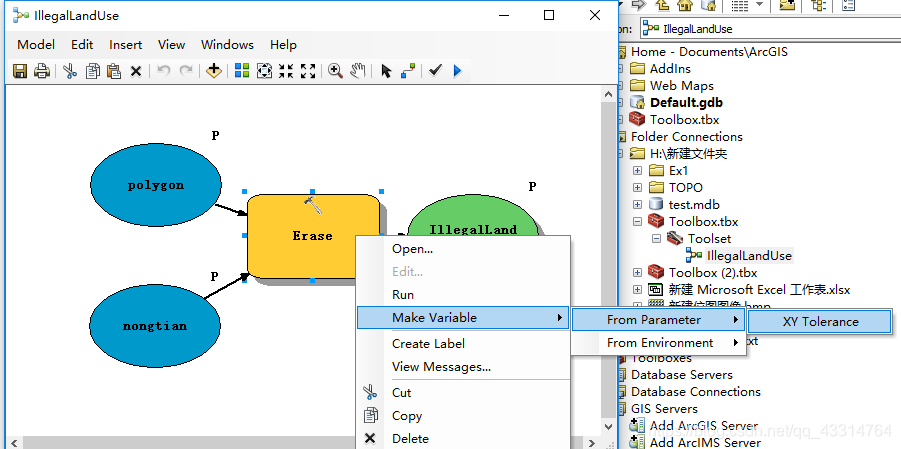Screen dimensions: 901x449
Task: Add data or tool to model
Action: pos(214,71)
